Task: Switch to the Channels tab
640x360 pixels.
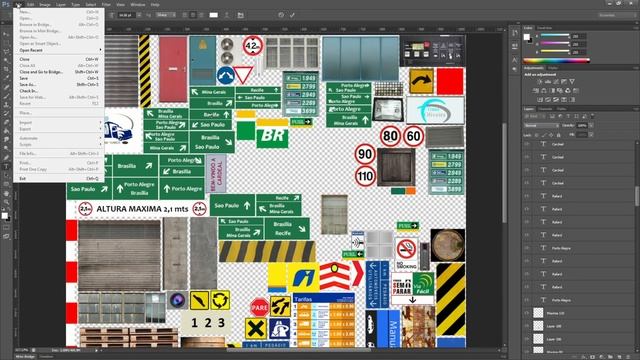Action: click(x=545, y=109)
